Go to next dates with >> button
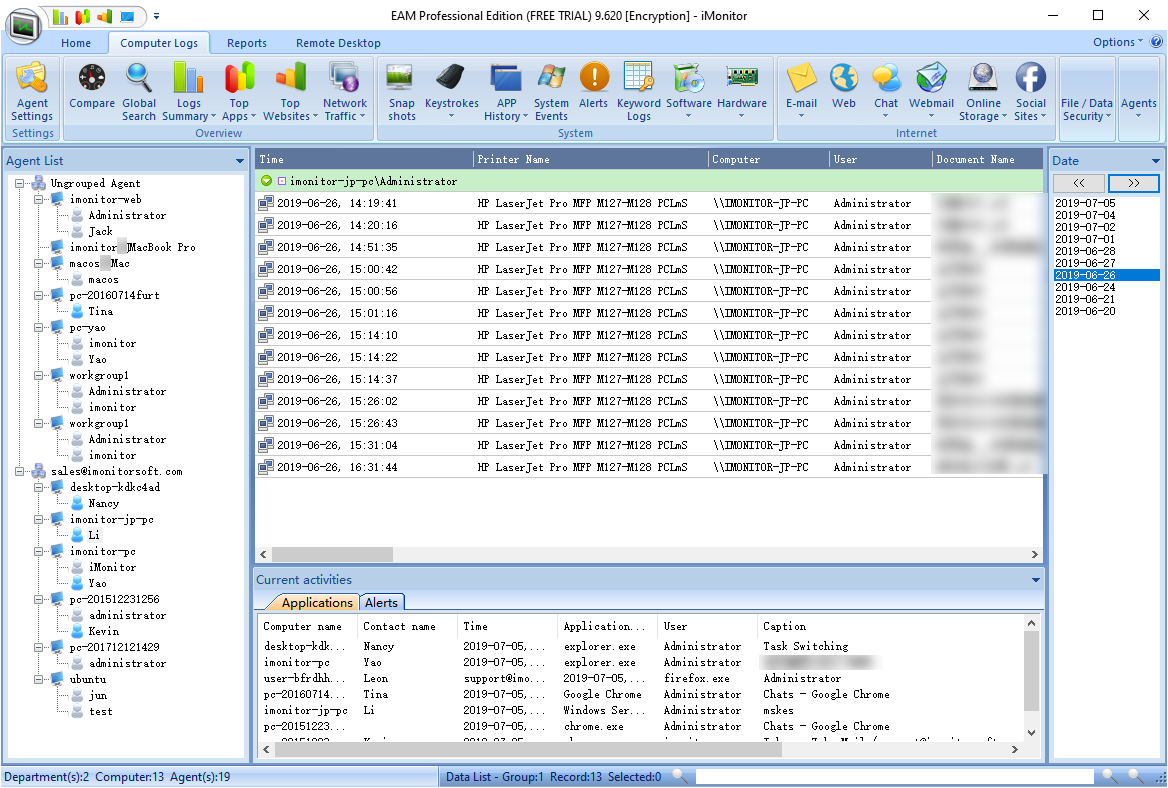 click(1133, 182)
